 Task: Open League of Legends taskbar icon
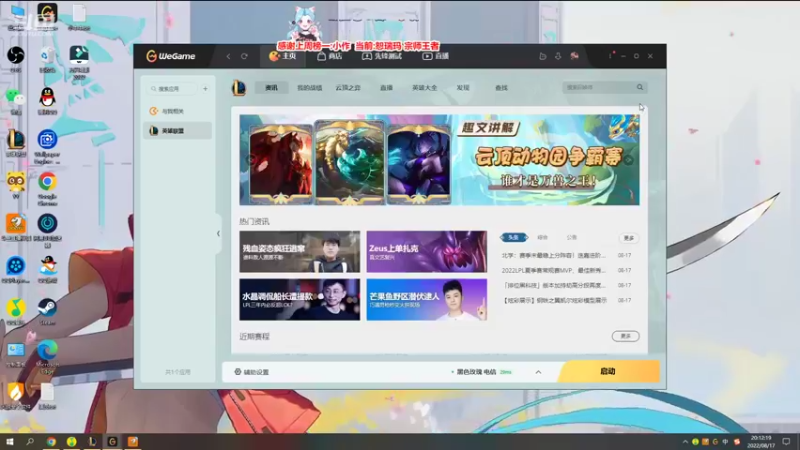92,441
